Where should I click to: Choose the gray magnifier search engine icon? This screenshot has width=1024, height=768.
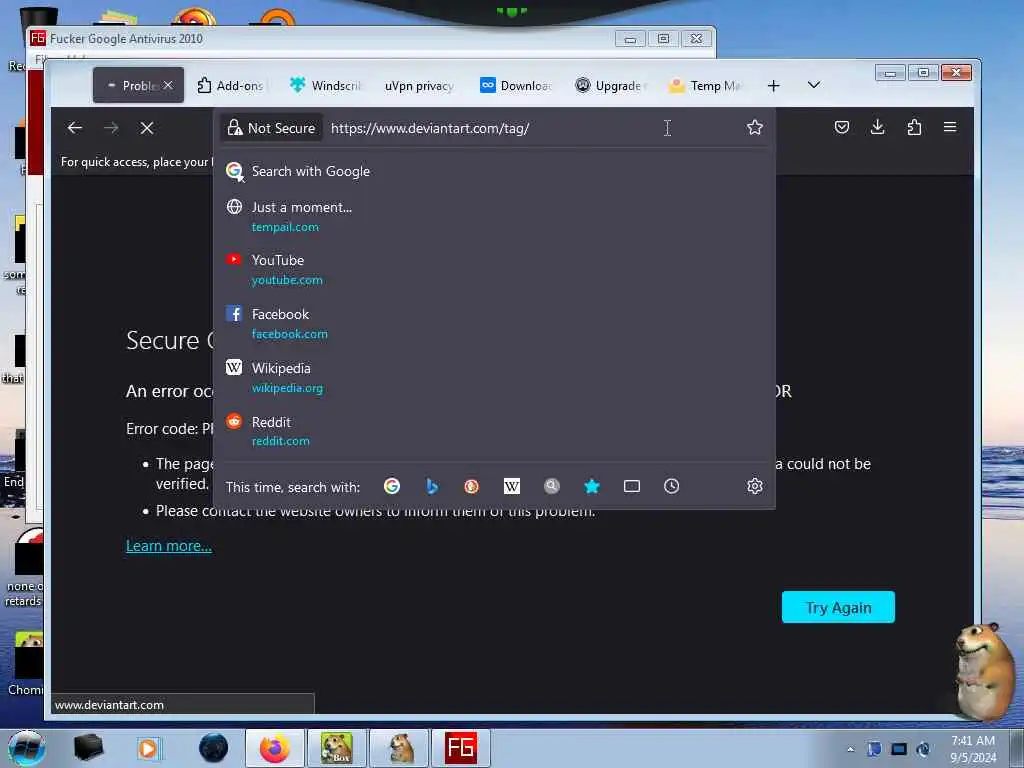(x=552, y=487)
